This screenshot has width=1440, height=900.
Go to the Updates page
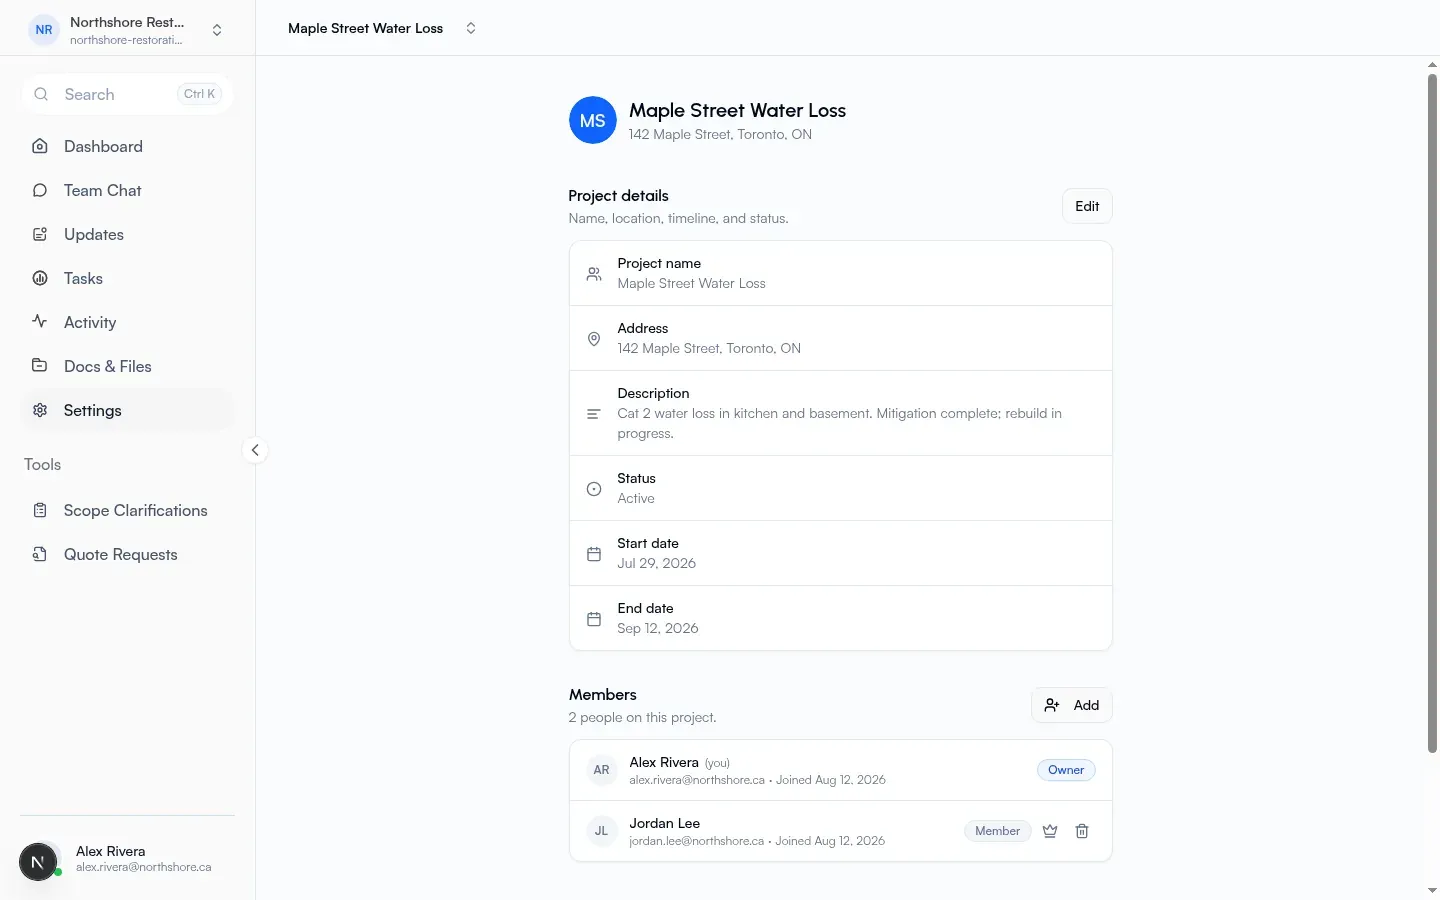pyautogui.click(x=127, y=234)
